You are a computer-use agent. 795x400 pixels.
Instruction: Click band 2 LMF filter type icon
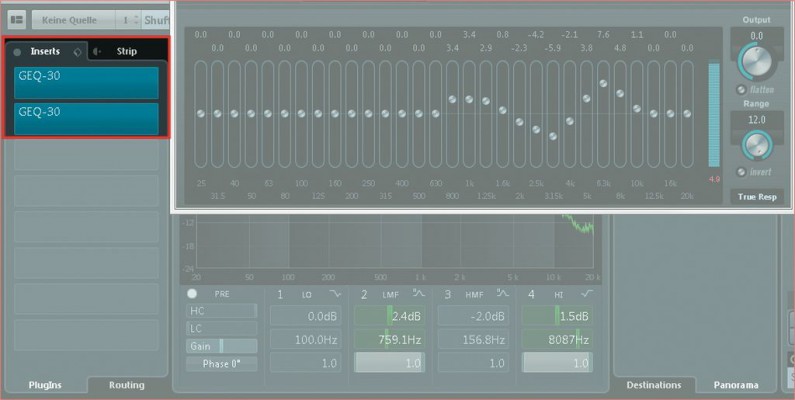pos(419,294)
